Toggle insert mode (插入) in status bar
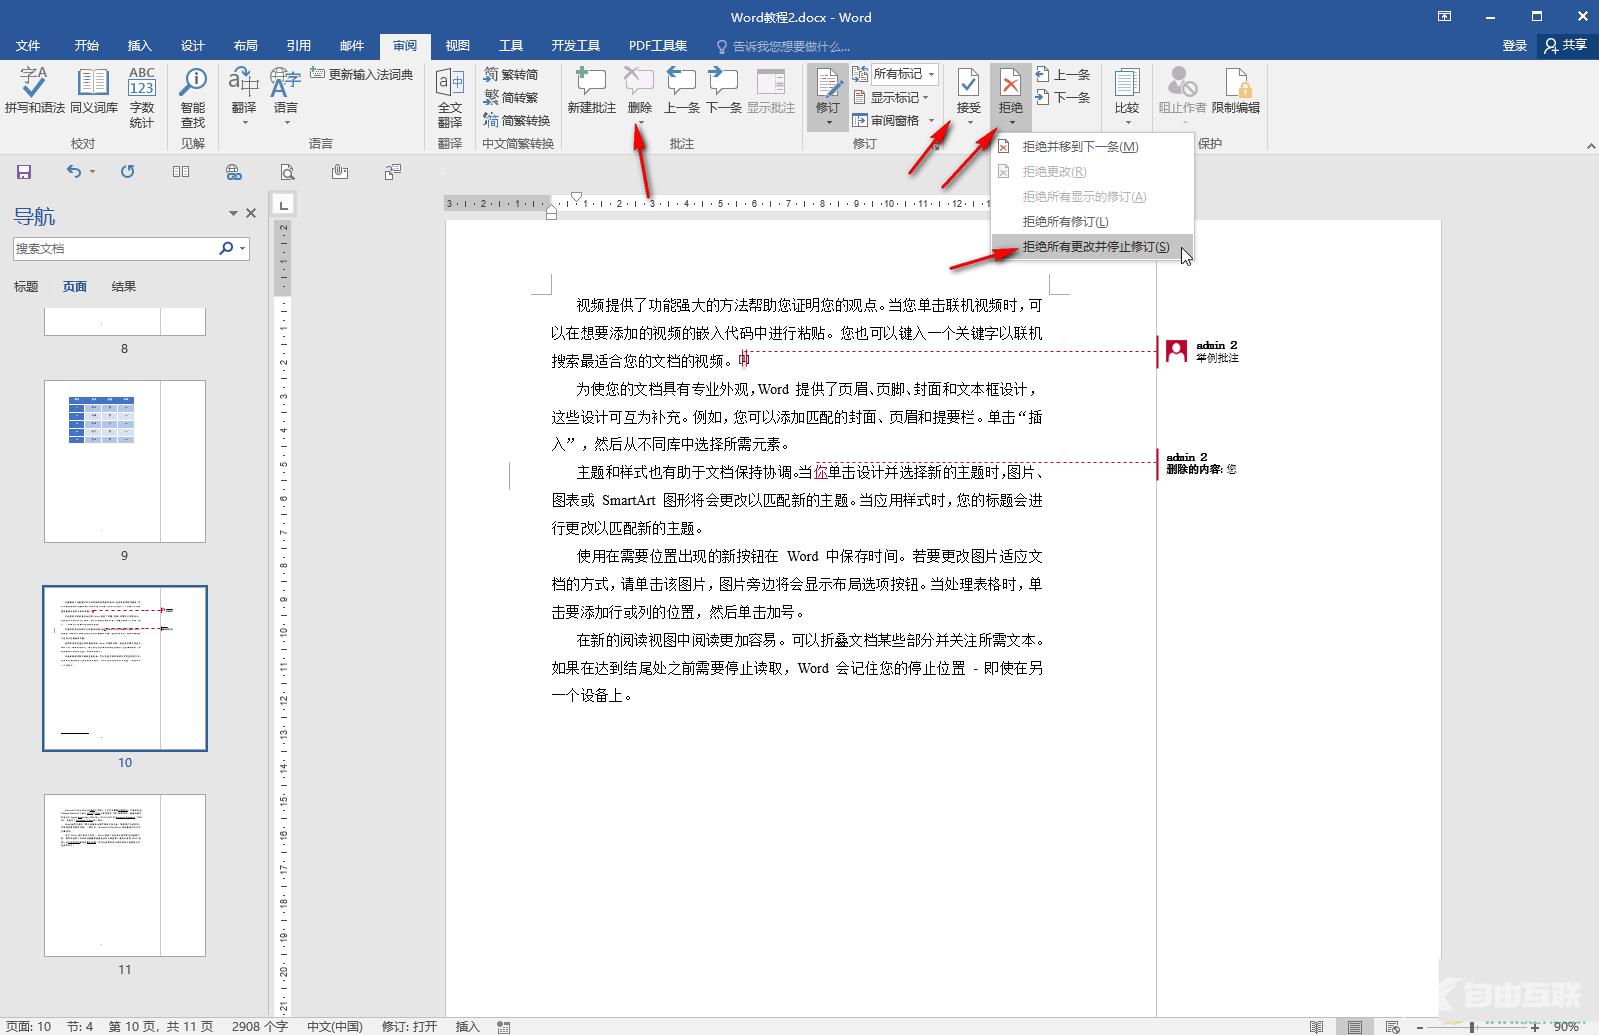 467,1026
